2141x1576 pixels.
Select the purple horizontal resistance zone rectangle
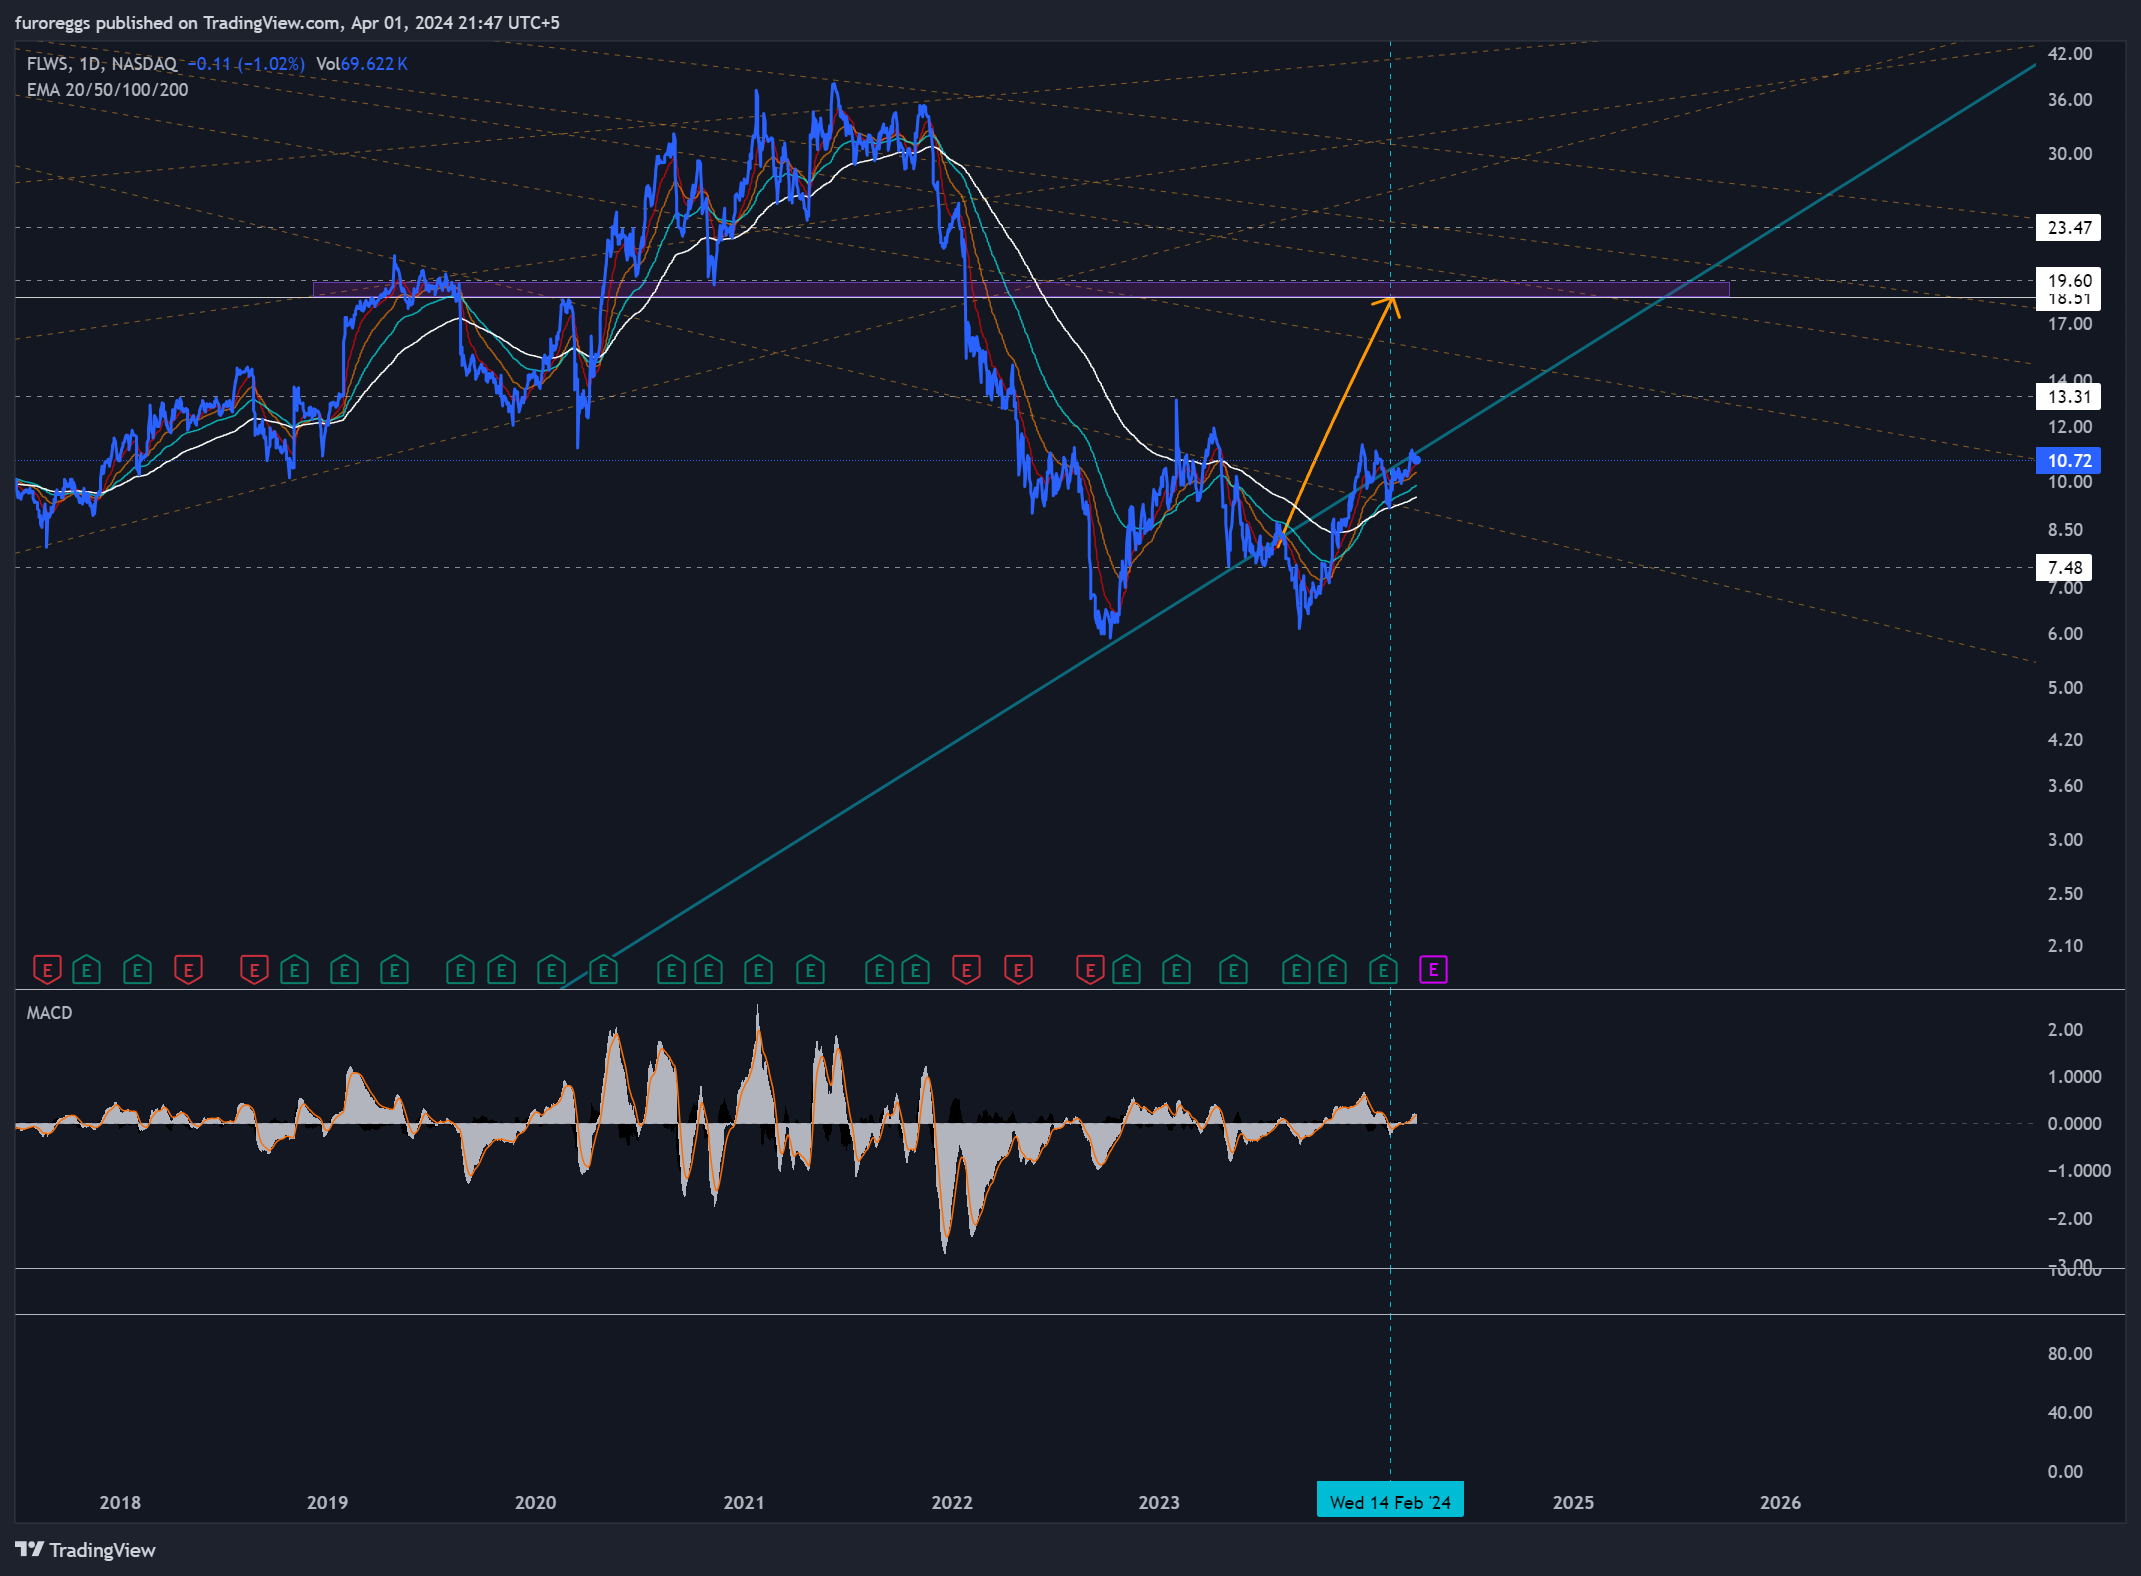point(1021,289)
